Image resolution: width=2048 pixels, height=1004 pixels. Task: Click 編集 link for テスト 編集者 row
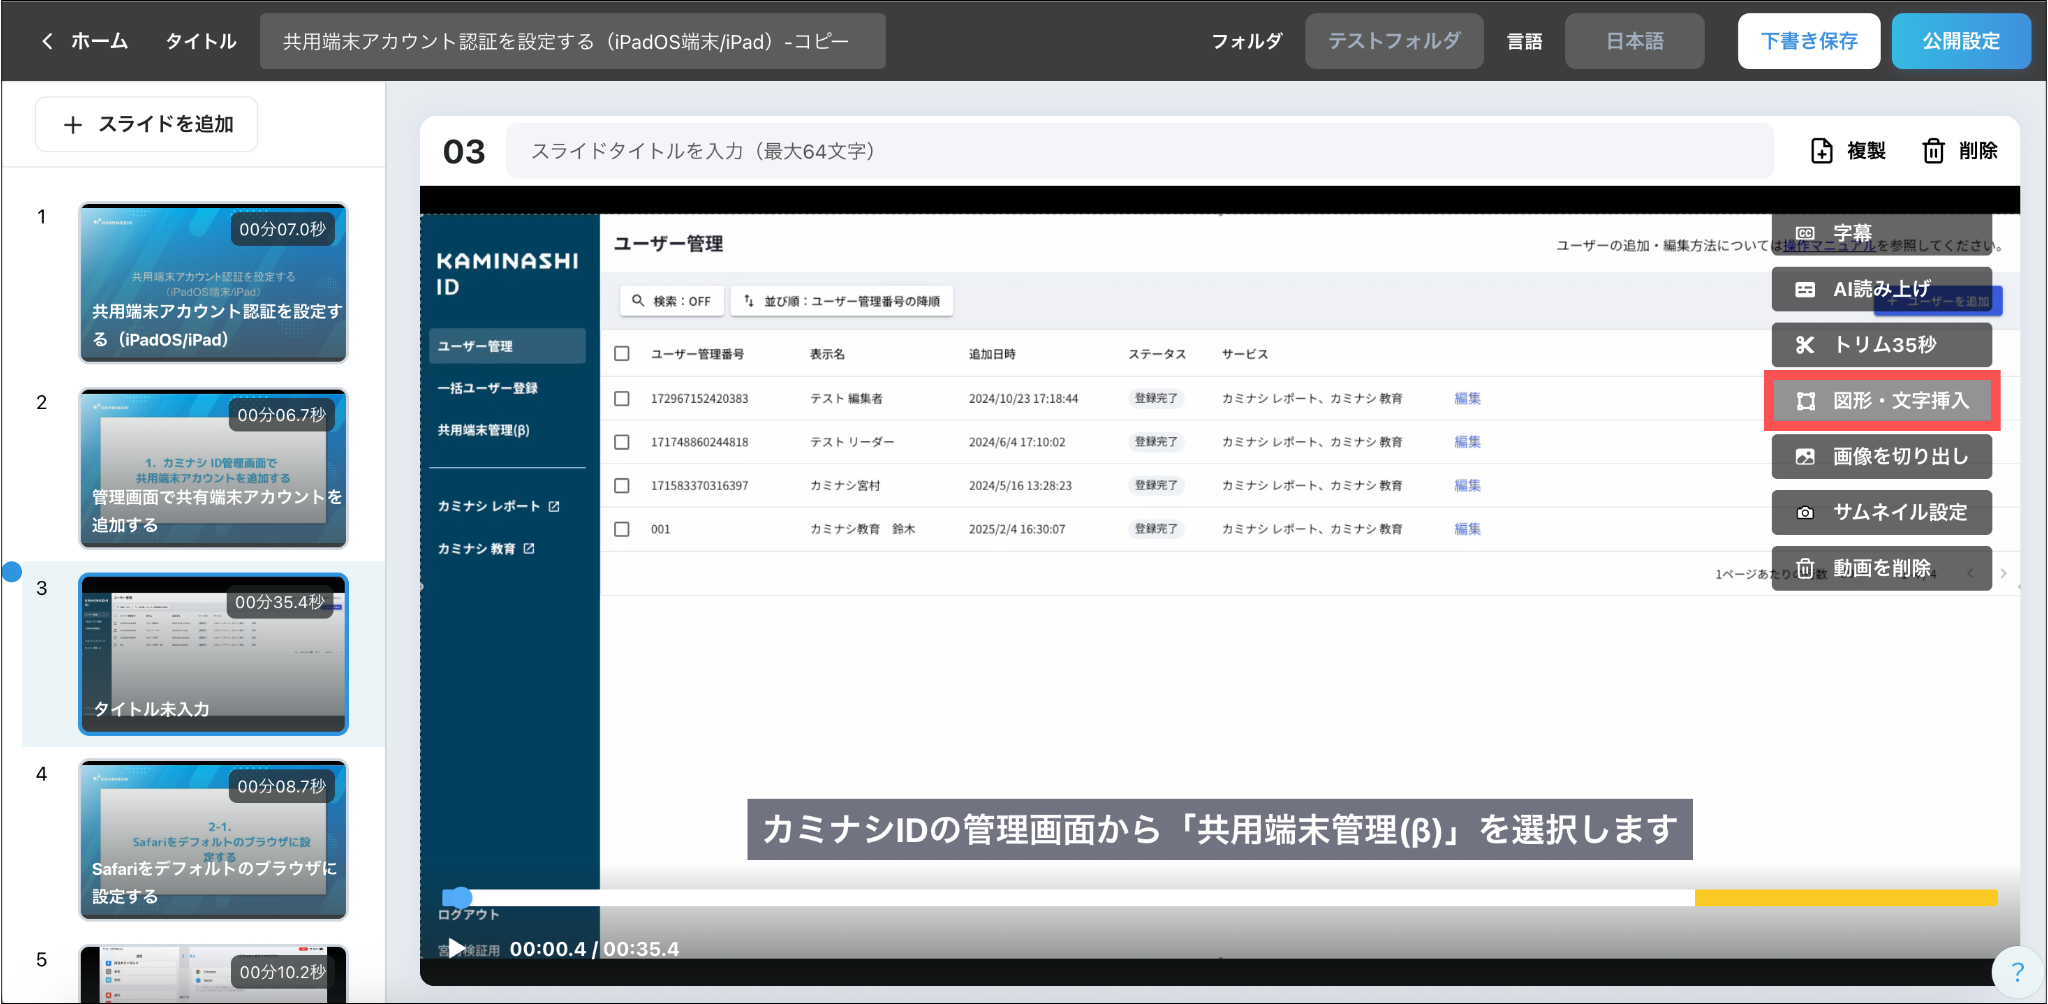(x=1467, y=399)
